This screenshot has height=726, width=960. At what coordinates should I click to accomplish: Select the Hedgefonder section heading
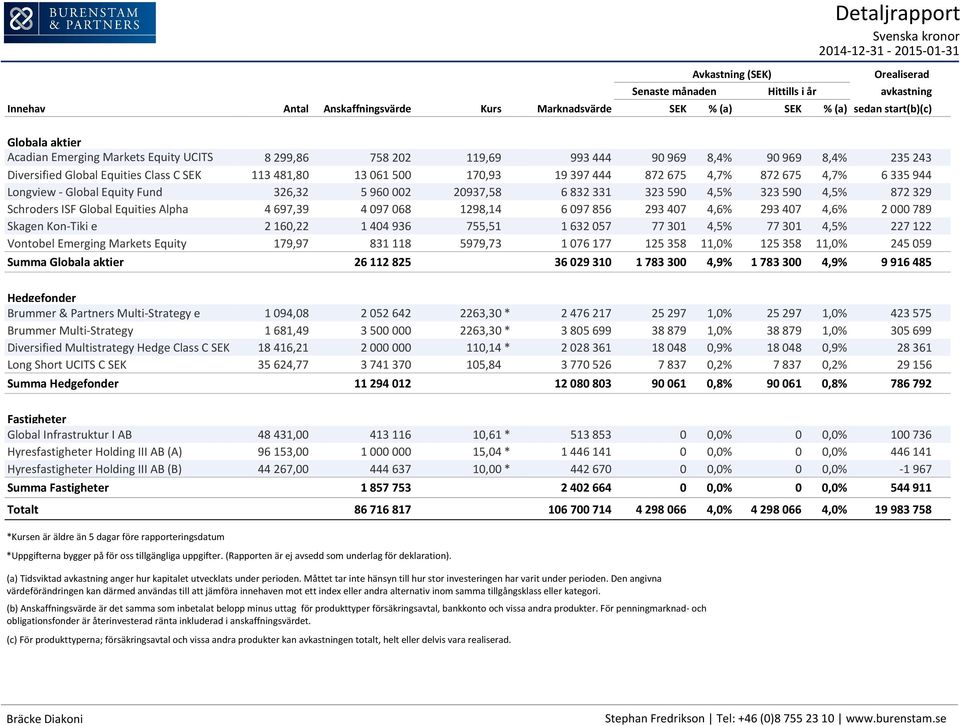(x=42, y=298)
